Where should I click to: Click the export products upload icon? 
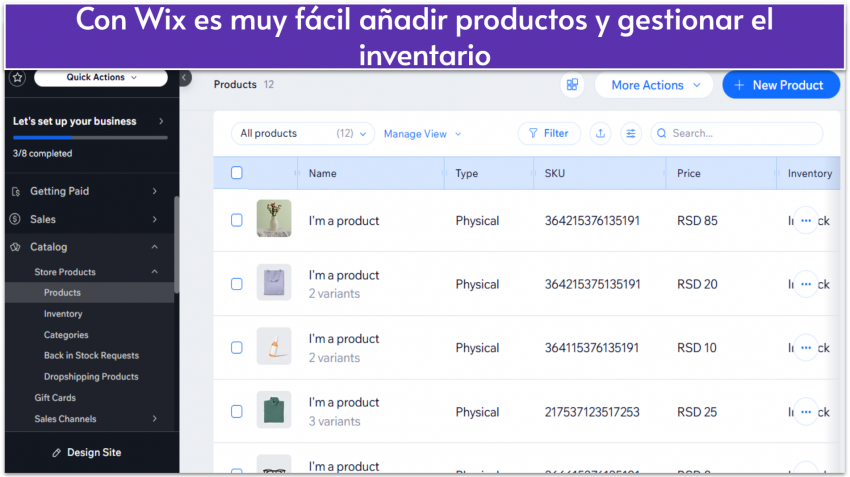point(600,133)
